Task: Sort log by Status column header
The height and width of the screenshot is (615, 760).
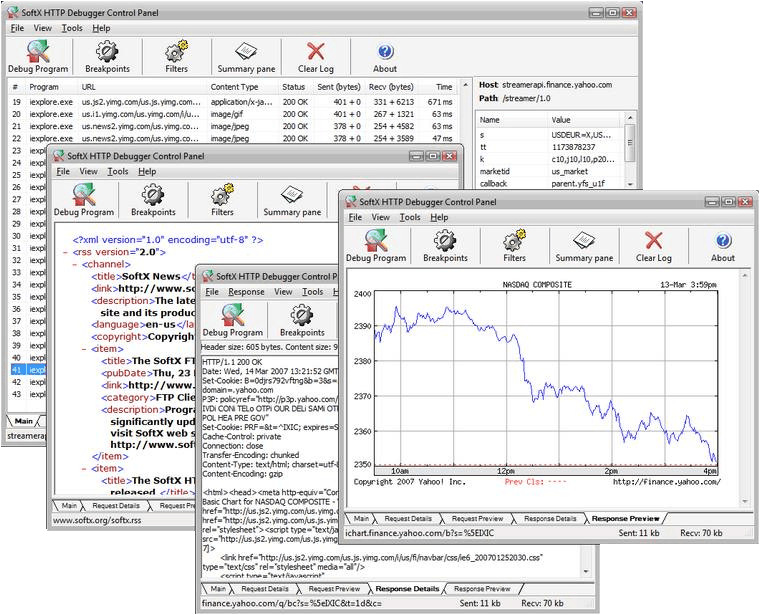Action: pos(294,87)
